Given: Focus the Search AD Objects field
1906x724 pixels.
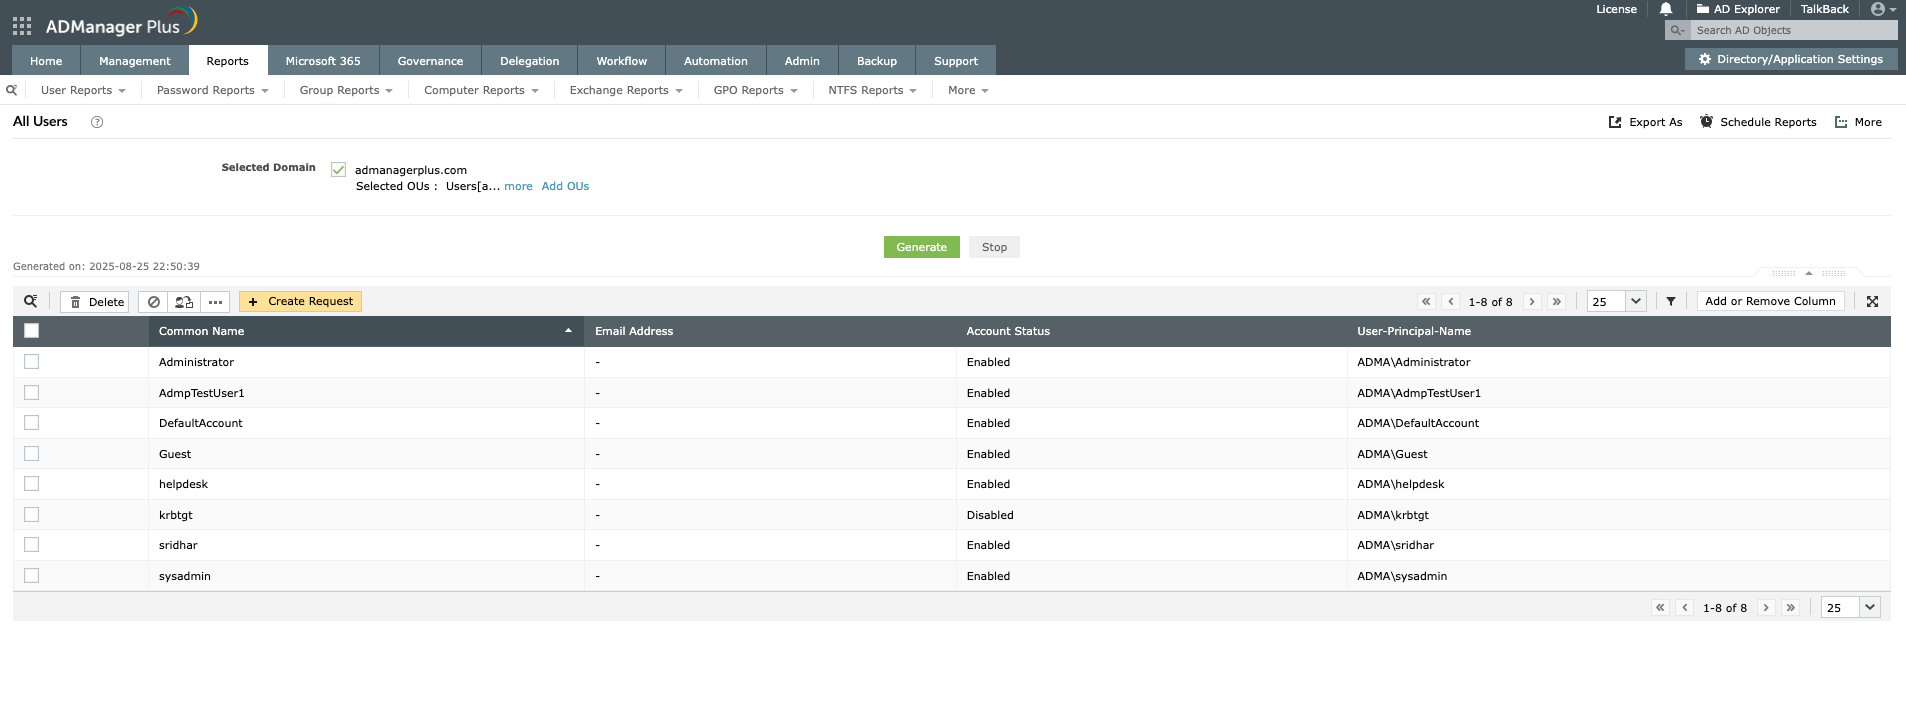Looking at the screenshot, I should coord(1794,31).
